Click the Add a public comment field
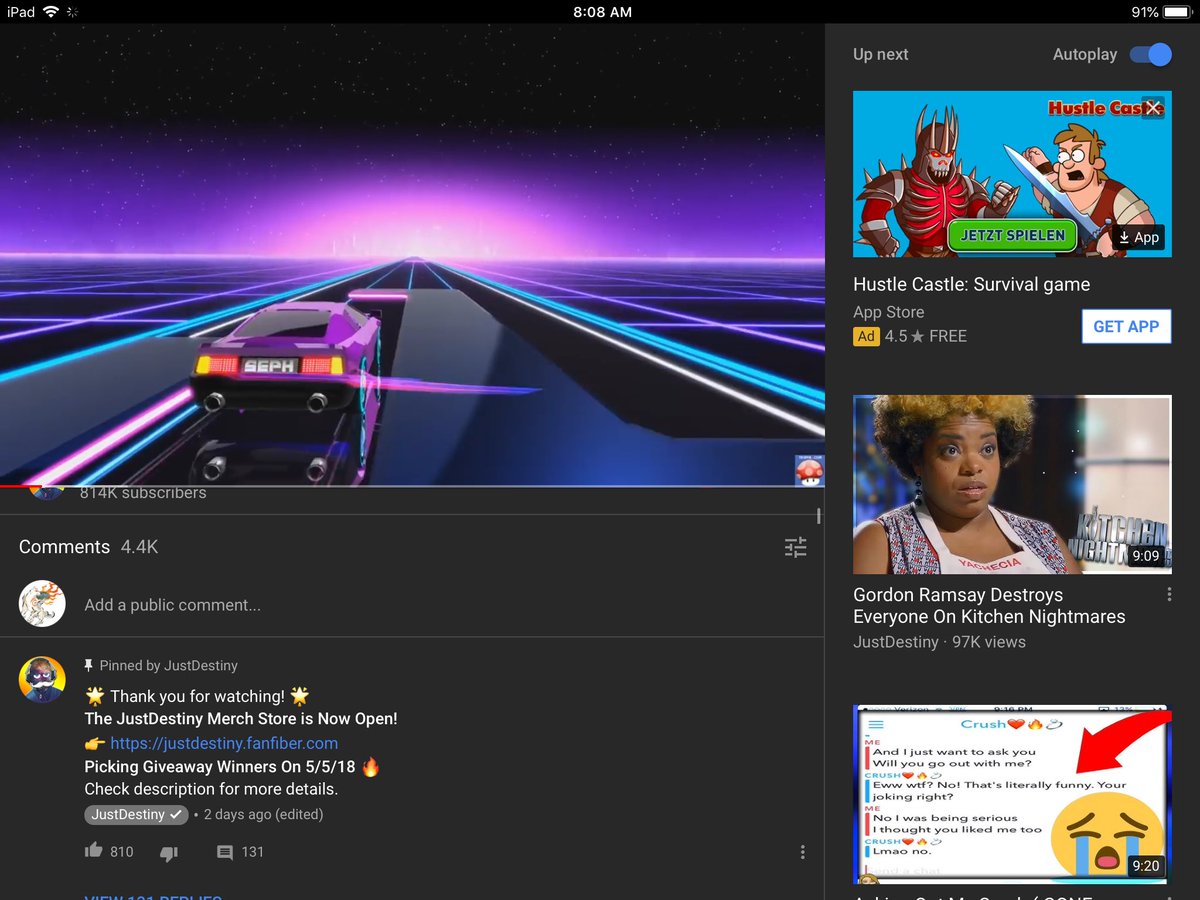The width and height of the screenshot is (1200, 900). (x=172, y=605)
